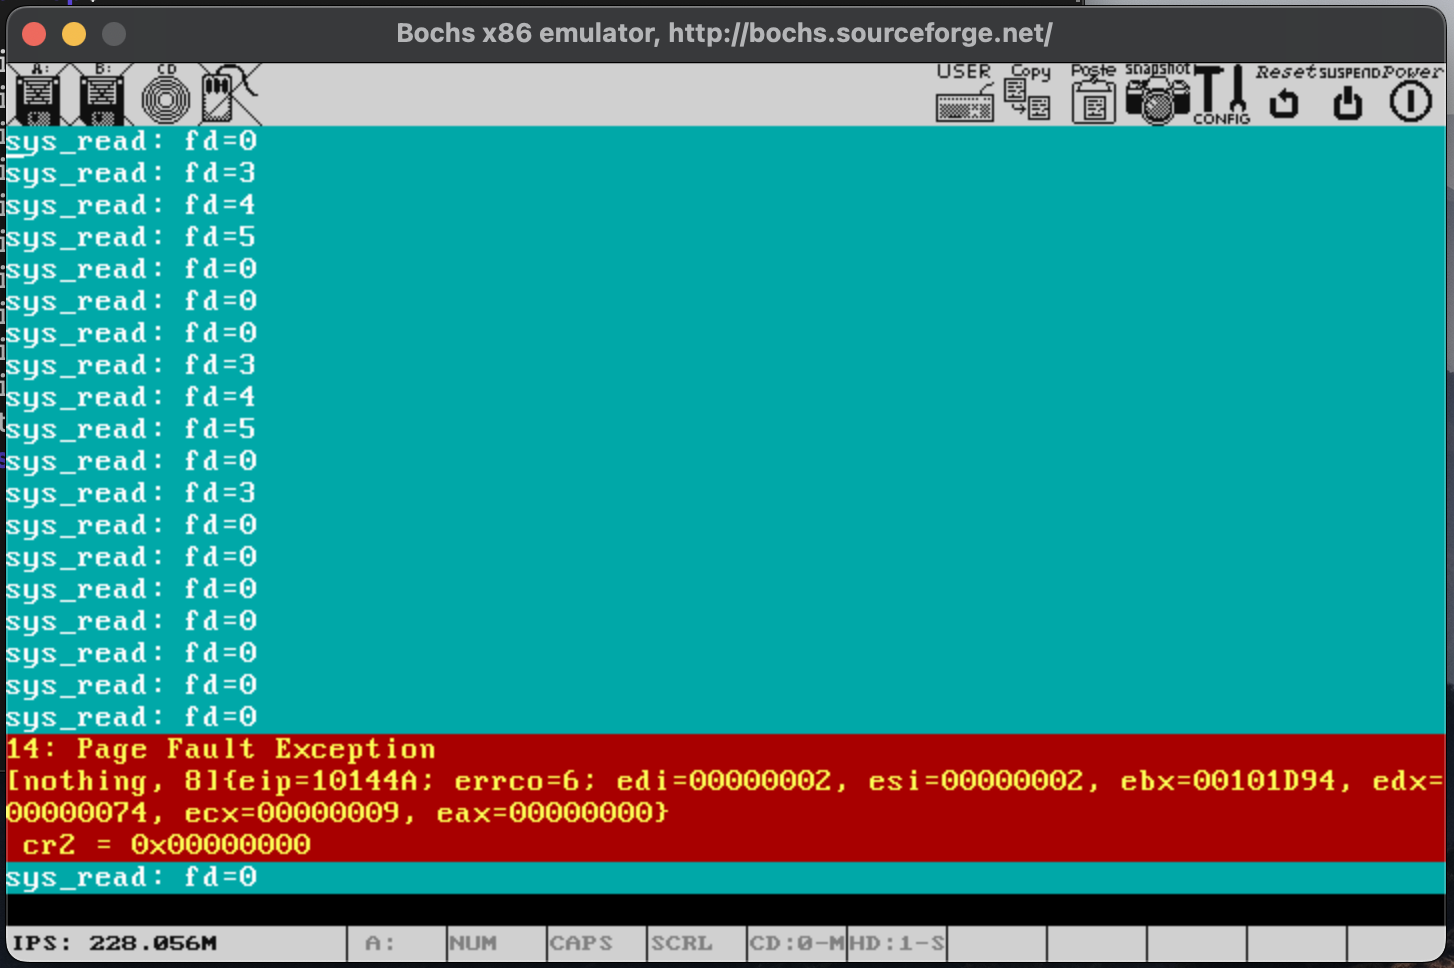Open the CONFIG tools icon

[x=1221, y=95]
